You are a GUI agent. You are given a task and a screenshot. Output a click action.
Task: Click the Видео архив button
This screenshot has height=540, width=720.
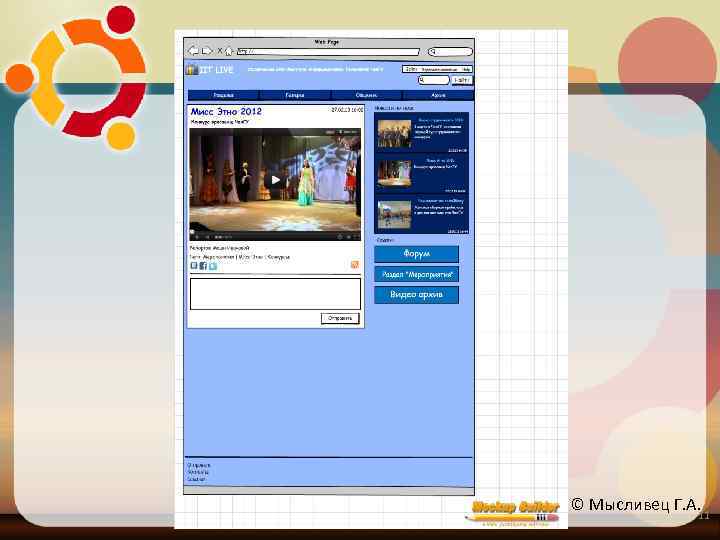pos(416,295)
